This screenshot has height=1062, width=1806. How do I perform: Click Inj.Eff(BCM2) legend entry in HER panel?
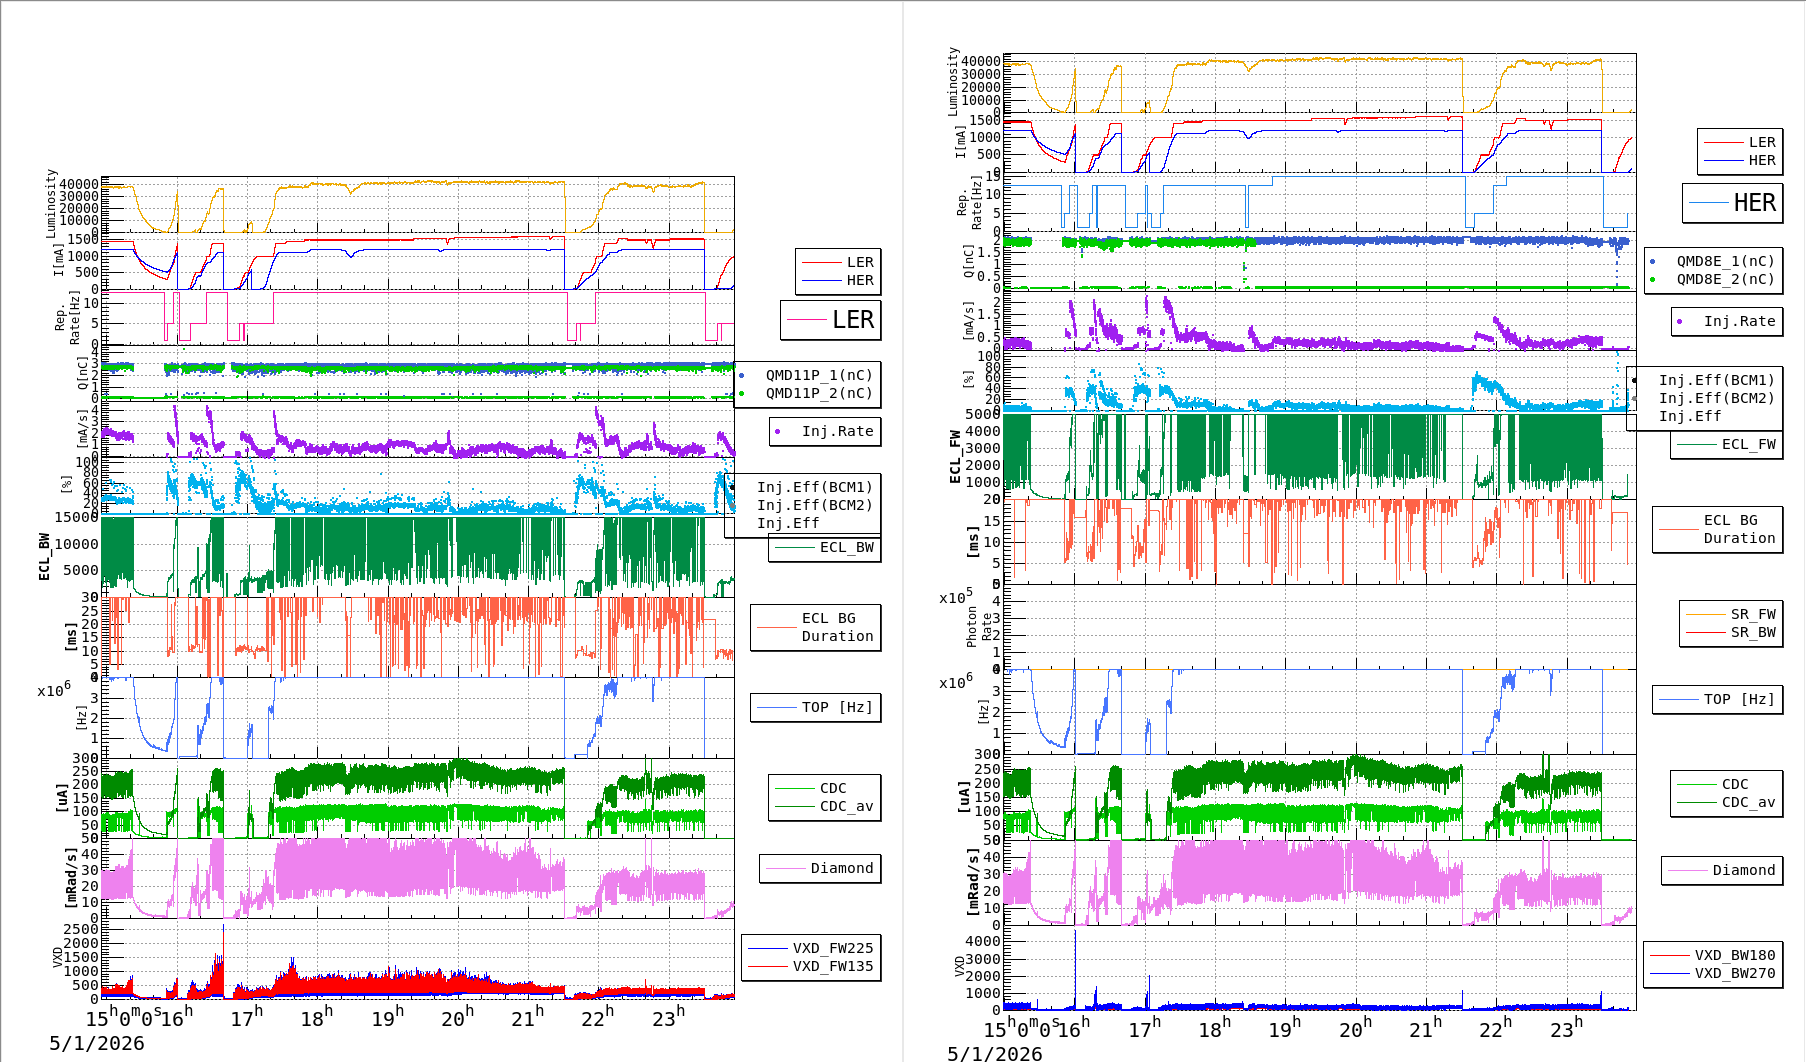coord(1716,398)
